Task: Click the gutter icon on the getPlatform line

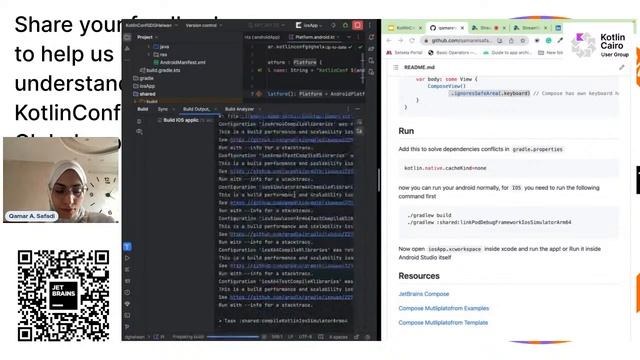Action: click(259, 94)
